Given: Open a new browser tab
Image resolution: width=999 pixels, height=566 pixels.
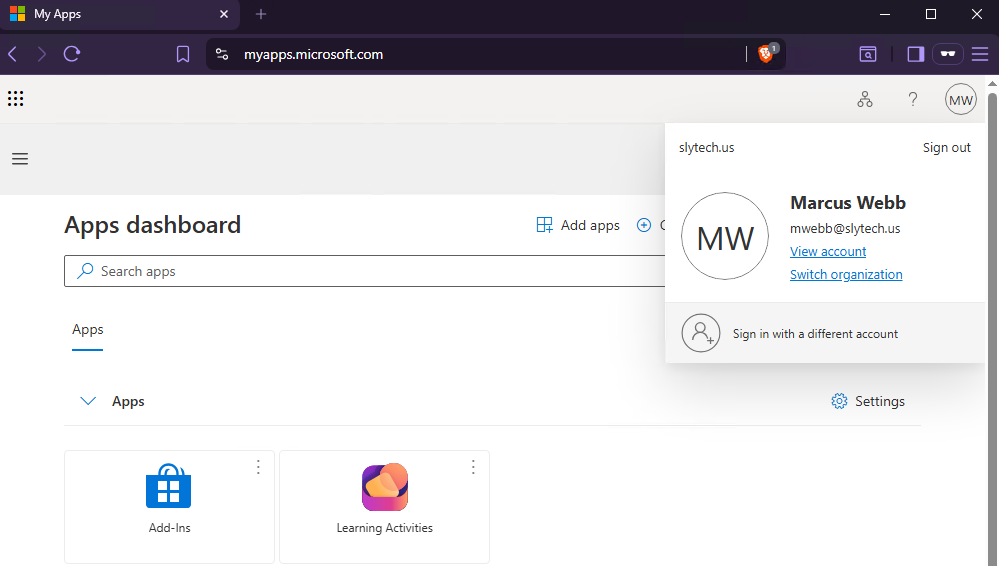Looking at the screenshot, I should pyautogui.click(x=261, y=14).
